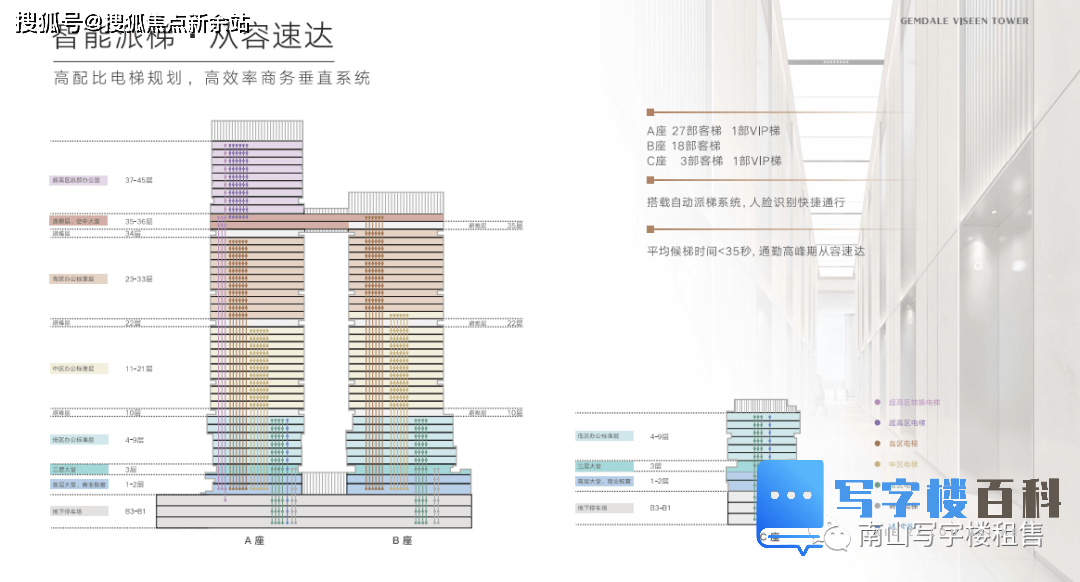The image size is (1080, 582).
Task: Click the GEMDALE VISEEN TOWER header text
Action: click(x=964, y=21)
